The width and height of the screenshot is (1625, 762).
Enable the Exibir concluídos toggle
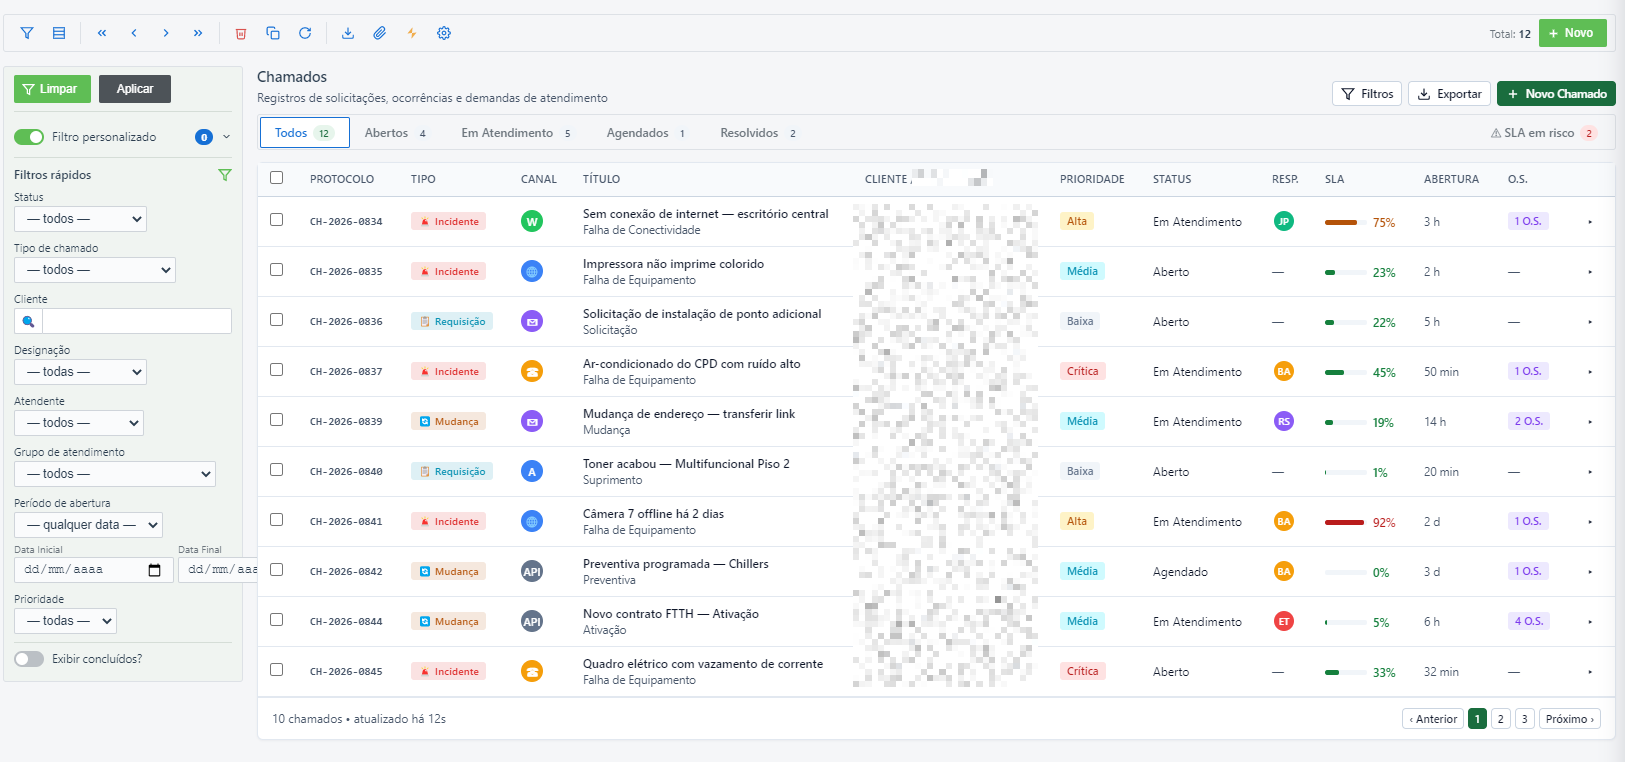(29, 659)
